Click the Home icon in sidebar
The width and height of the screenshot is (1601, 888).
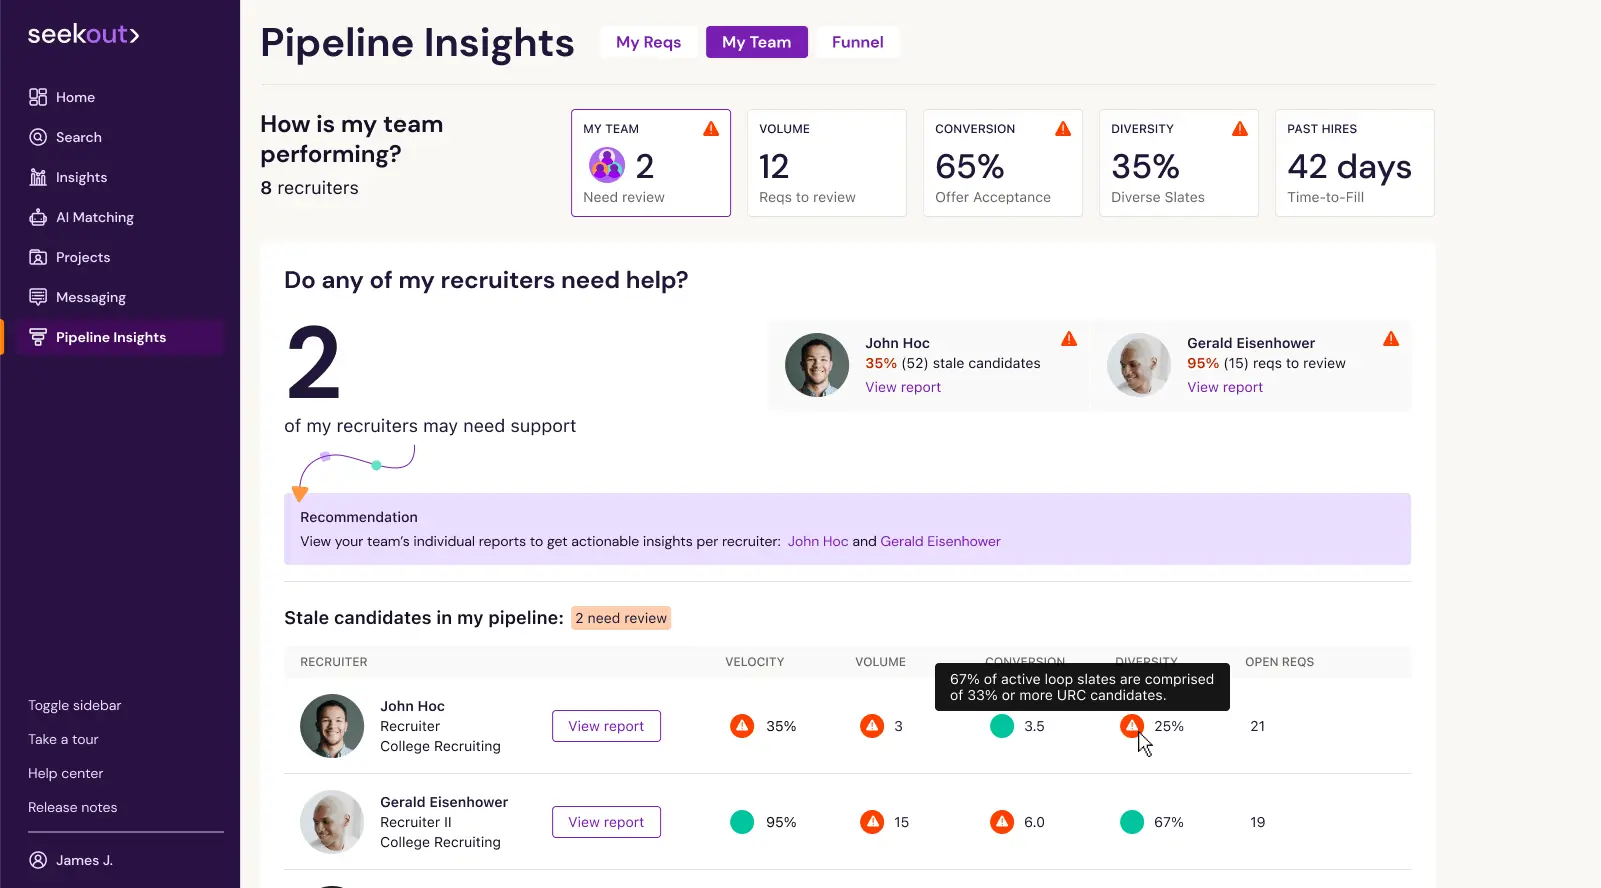(38, 97)
